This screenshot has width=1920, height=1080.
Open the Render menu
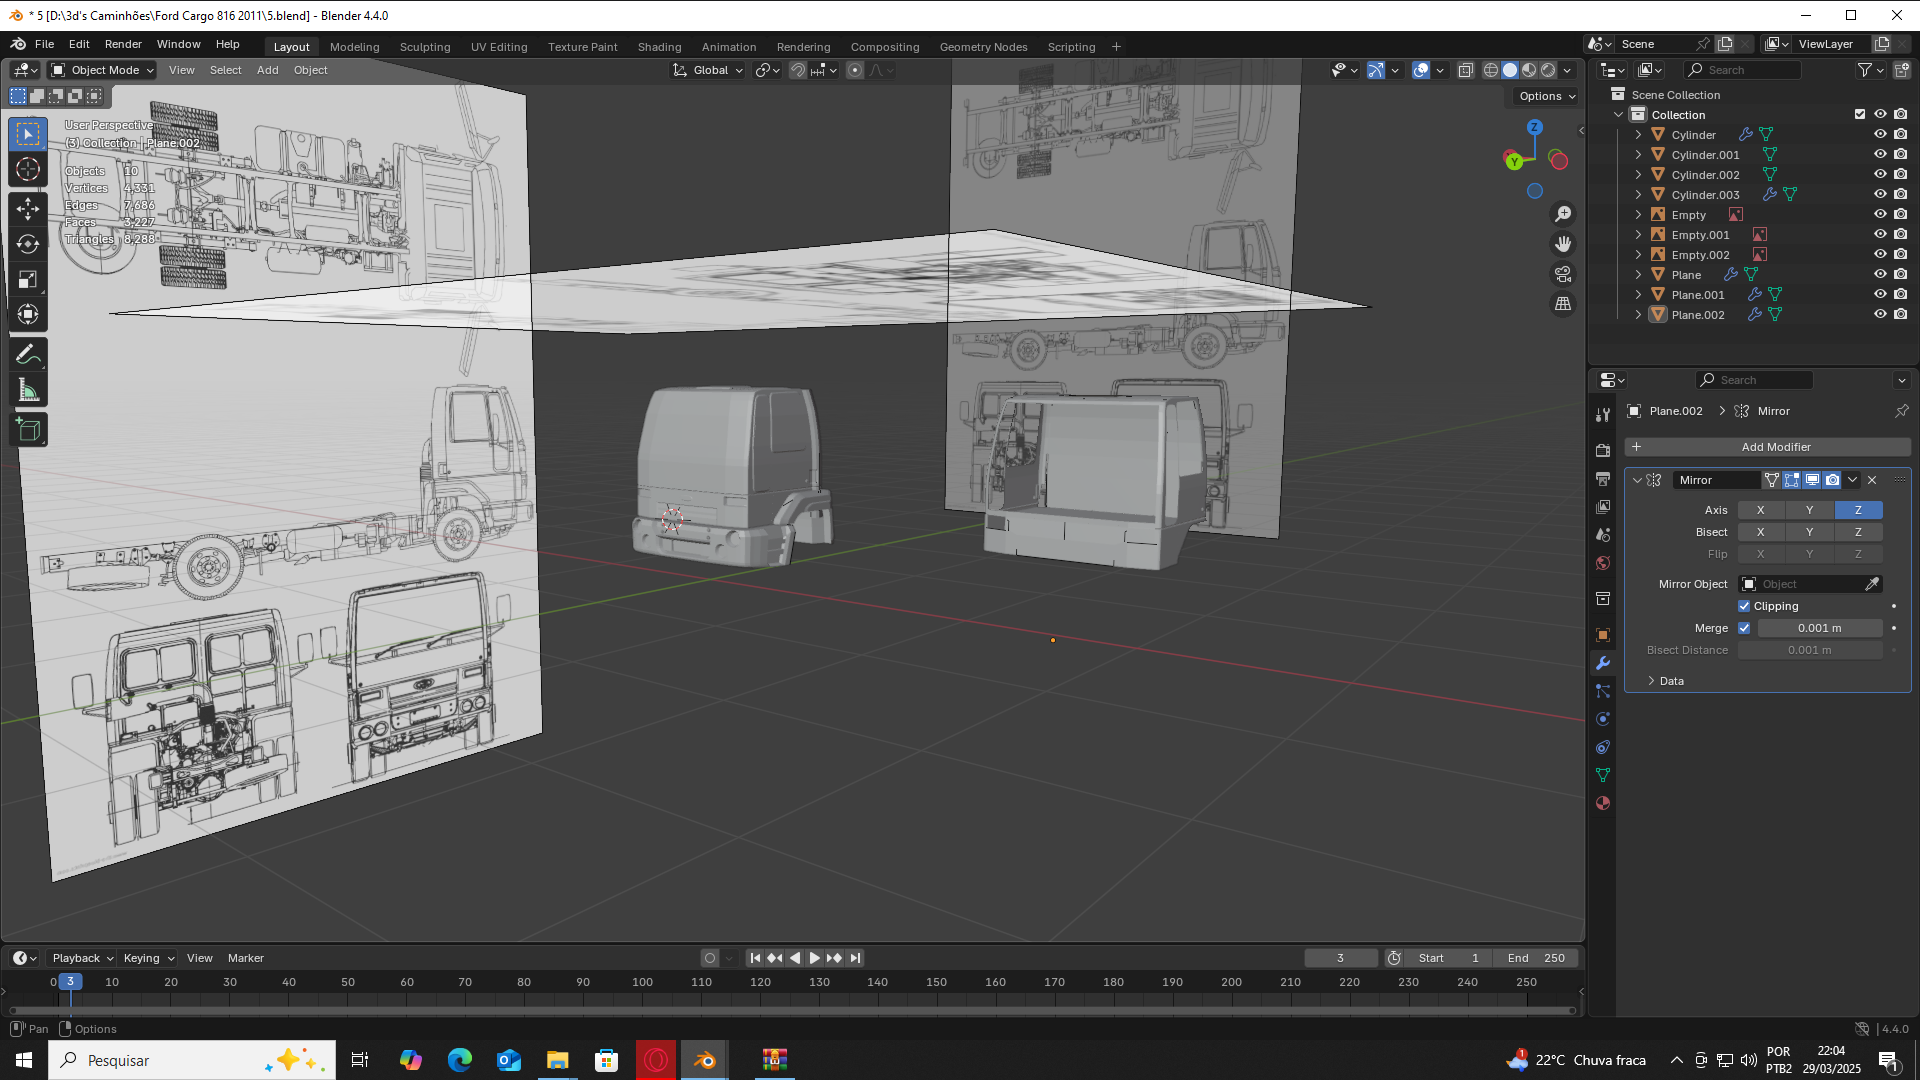[123, 44]
